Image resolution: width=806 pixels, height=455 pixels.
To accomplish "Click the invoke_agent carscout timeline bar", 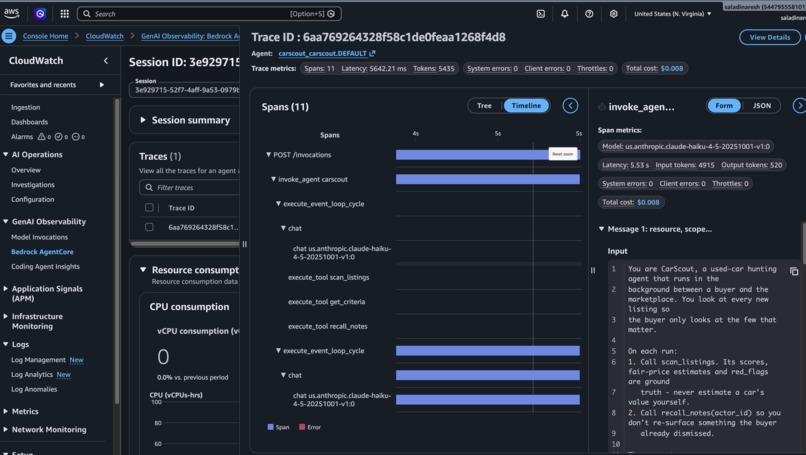I will [488, 179].
